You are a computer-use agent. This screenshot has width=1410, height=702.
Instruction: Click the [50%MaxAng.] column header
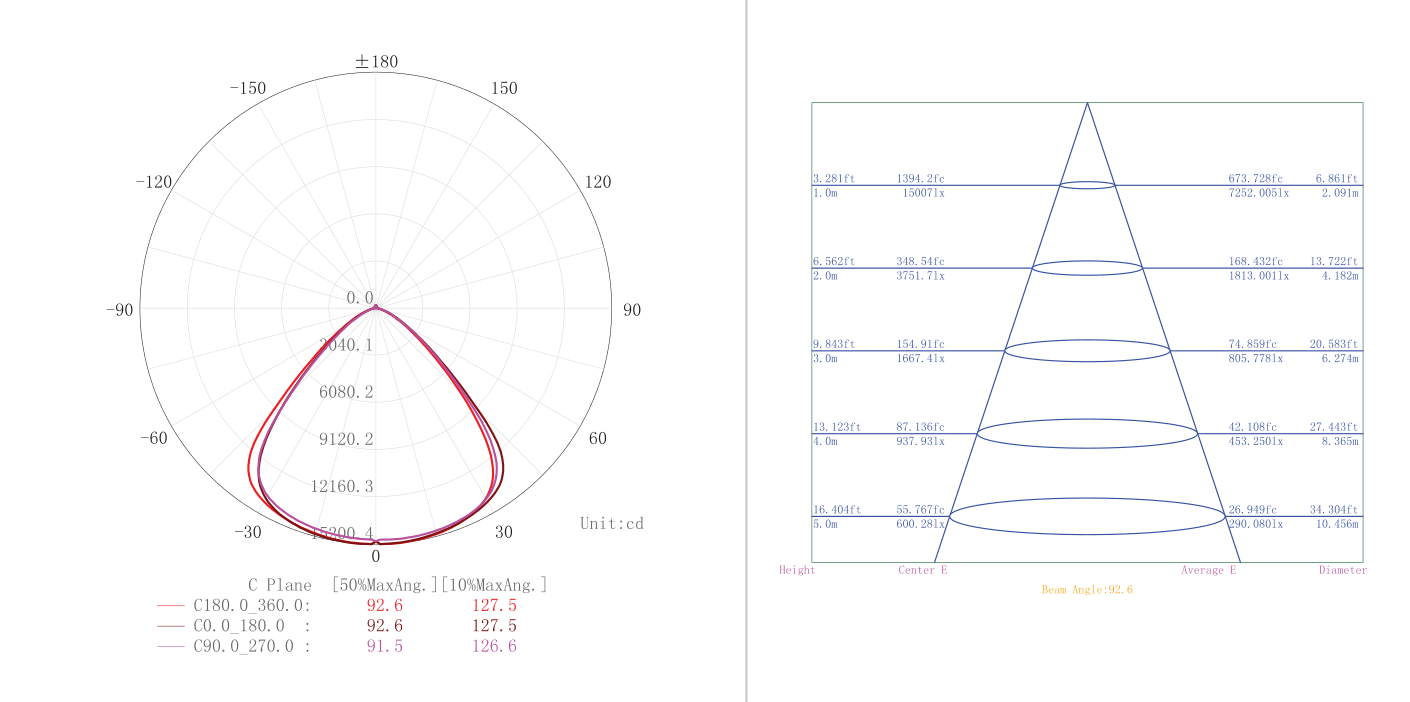(385, 585)
